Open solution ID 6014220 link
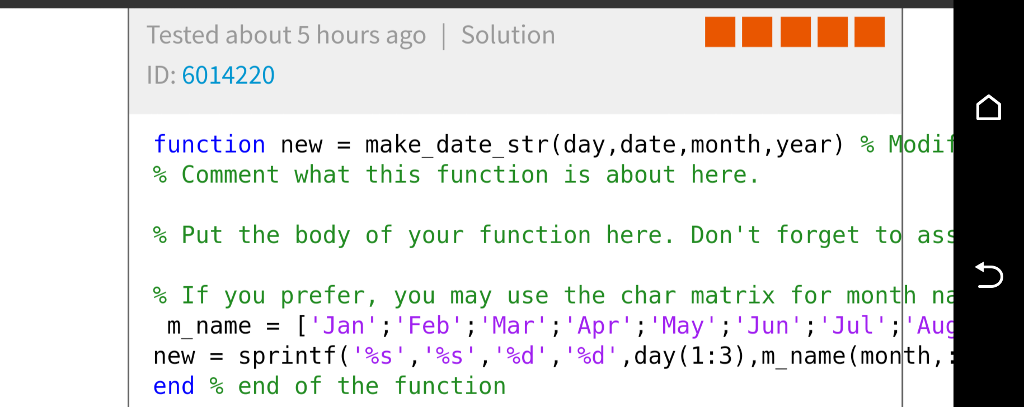This screenshot has height=407, width=1024. 228,76
